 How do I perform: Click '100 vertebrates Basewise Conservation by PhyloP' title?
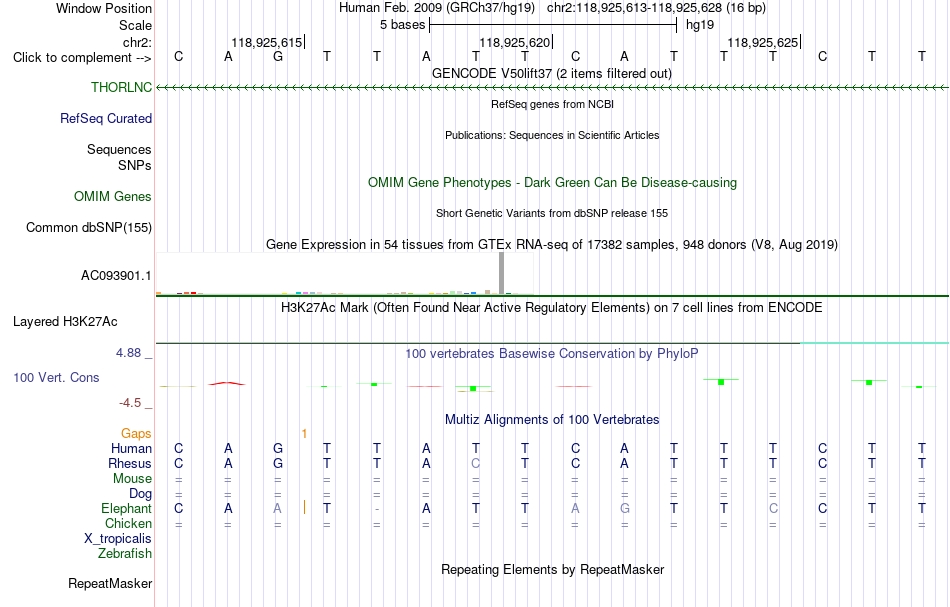552,353
